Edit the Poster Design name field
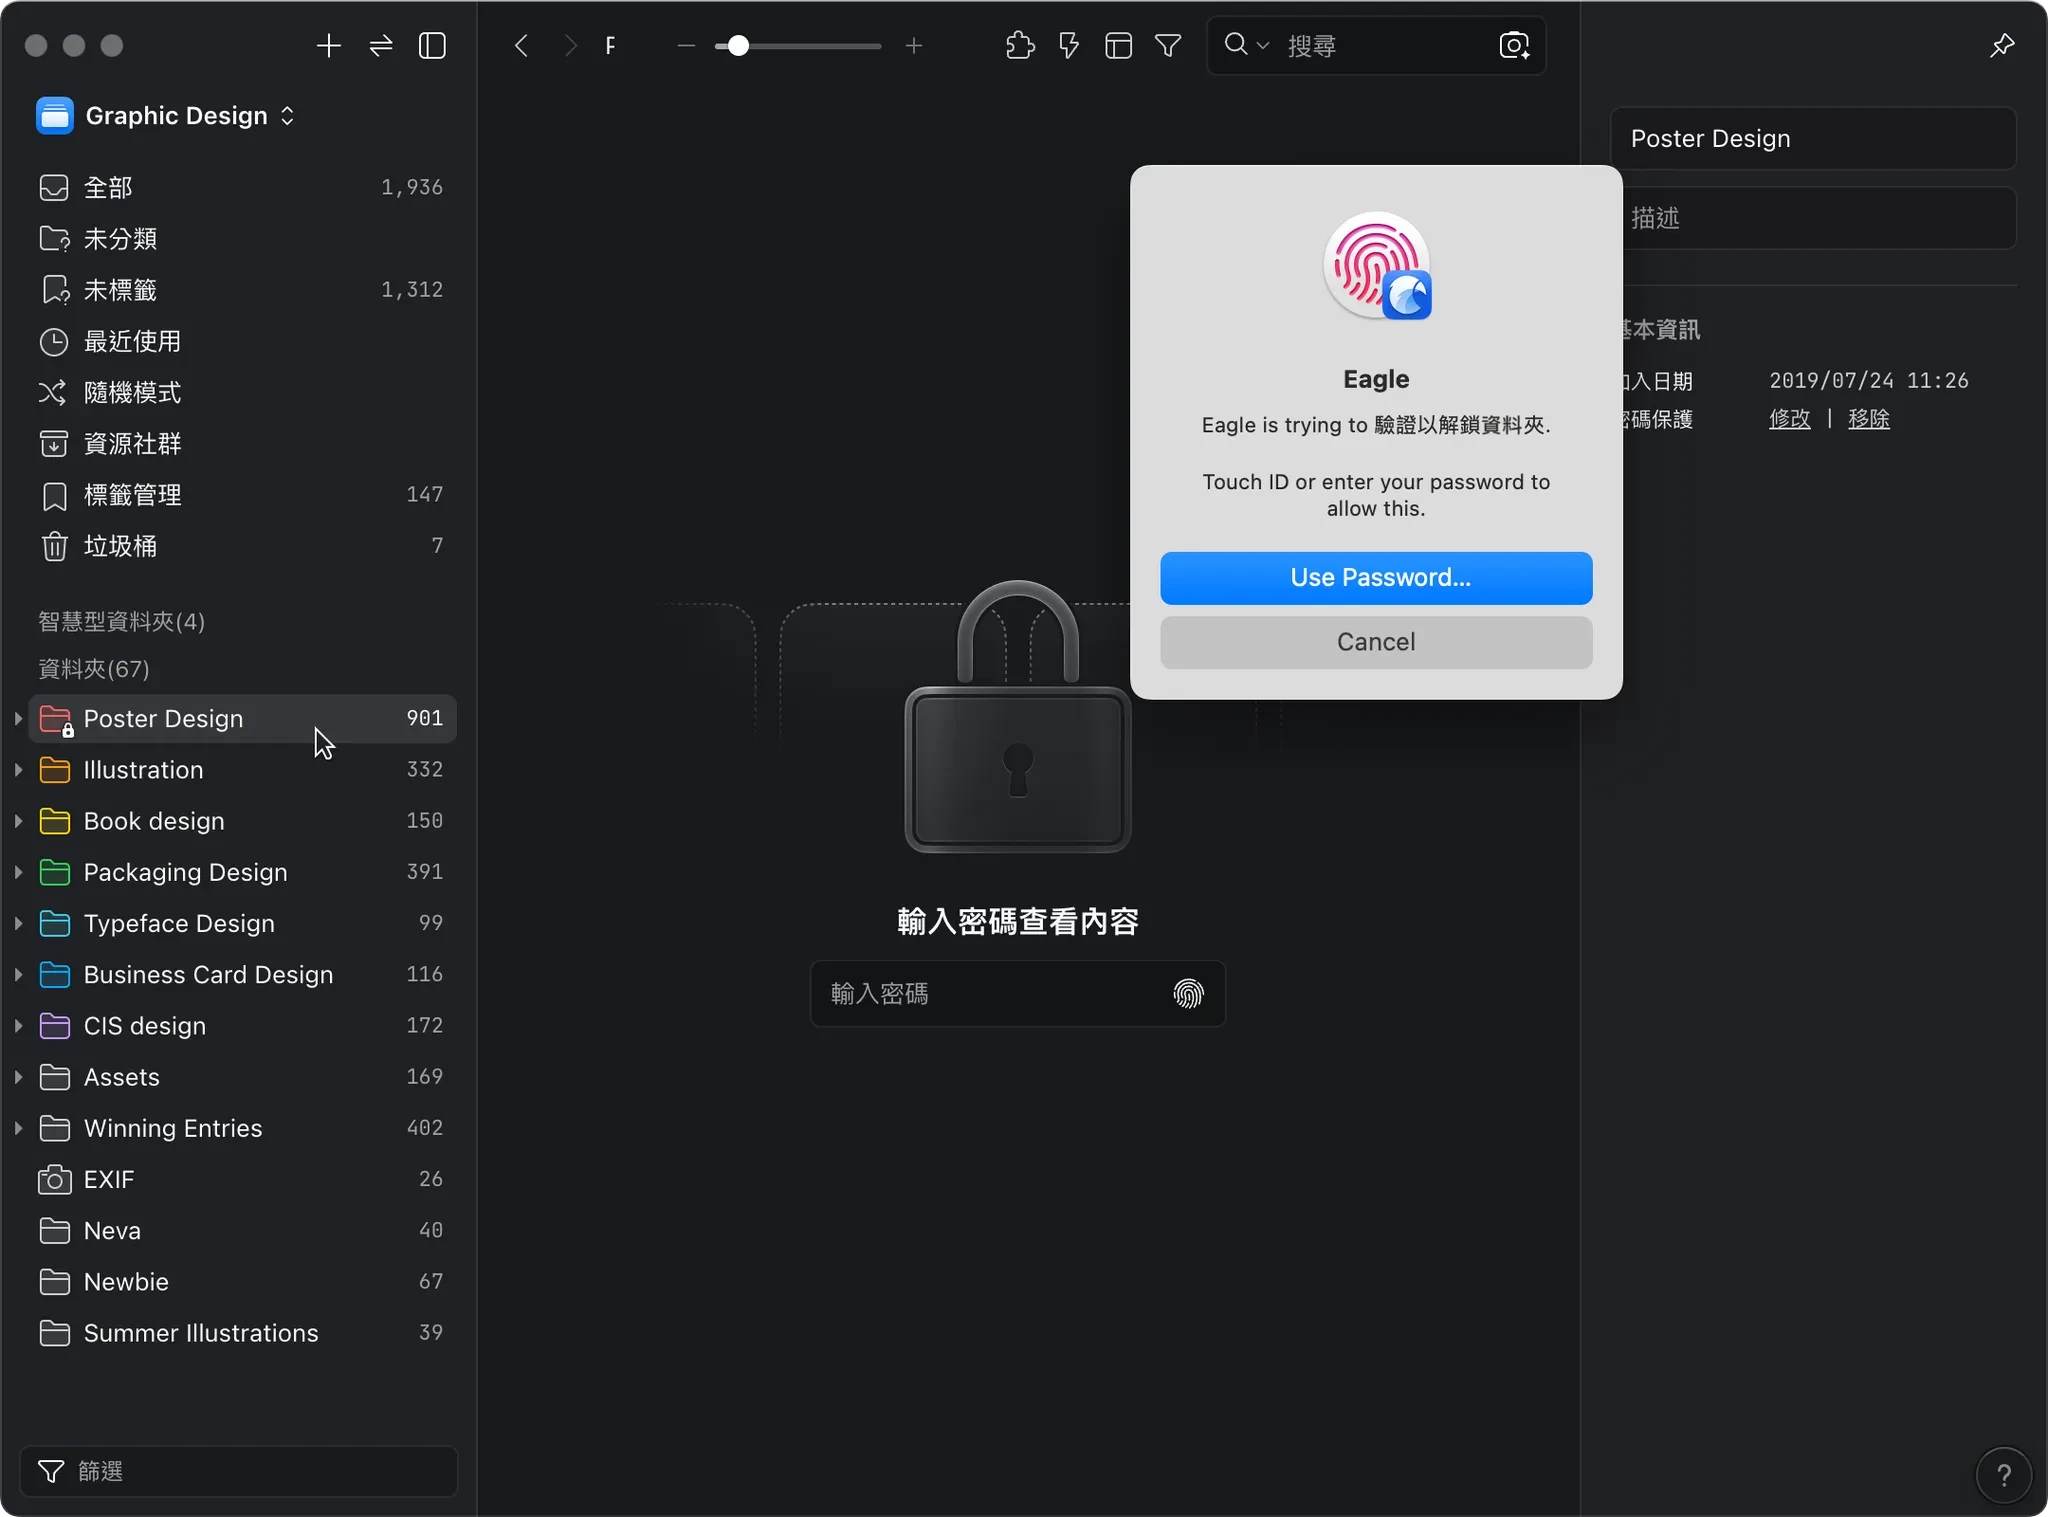This screenshot has width=2048, height=1517. 1813,139
